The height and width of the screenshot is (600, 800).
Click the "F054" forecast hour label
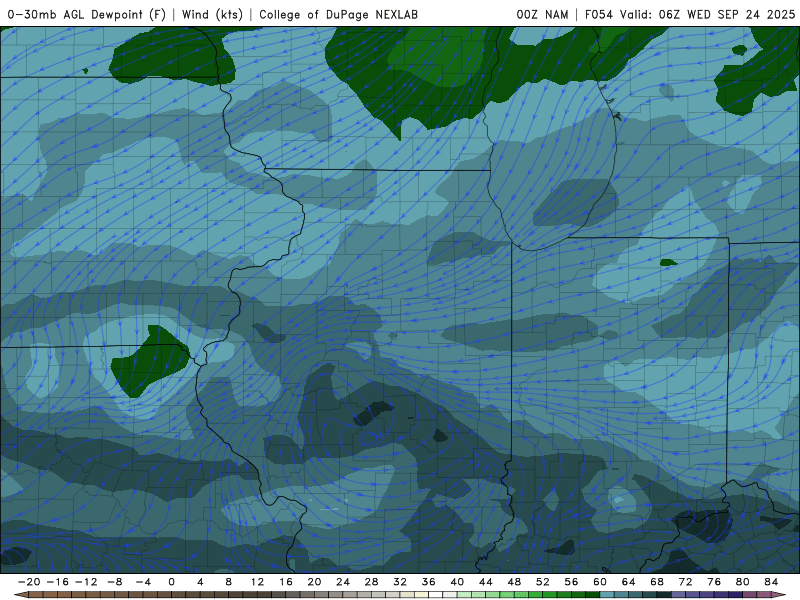[x=598, y=14]
